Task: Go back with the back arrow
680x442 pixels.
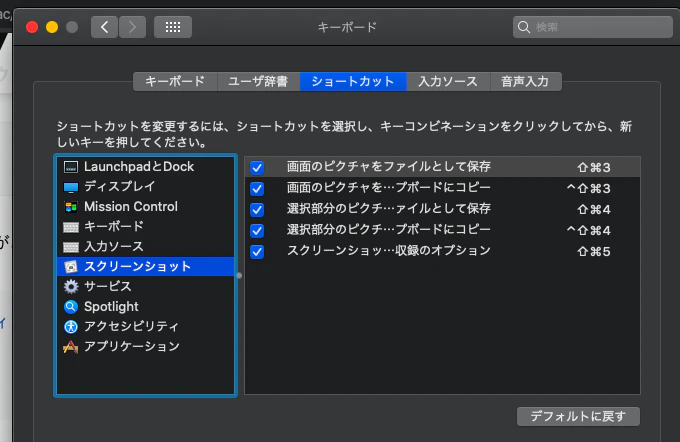Action: (x=104, y=27)
